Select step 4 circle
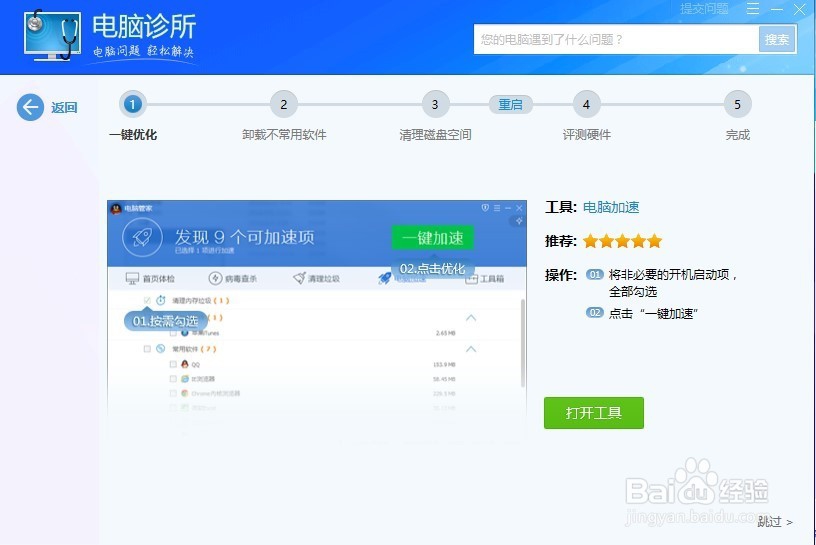Image resolution: width=816 pixels, height=545 pixels. click(586, 104)
